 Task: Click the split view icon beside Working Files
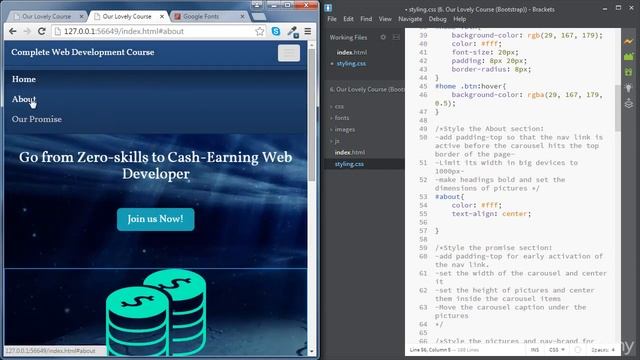pos(396,37)
